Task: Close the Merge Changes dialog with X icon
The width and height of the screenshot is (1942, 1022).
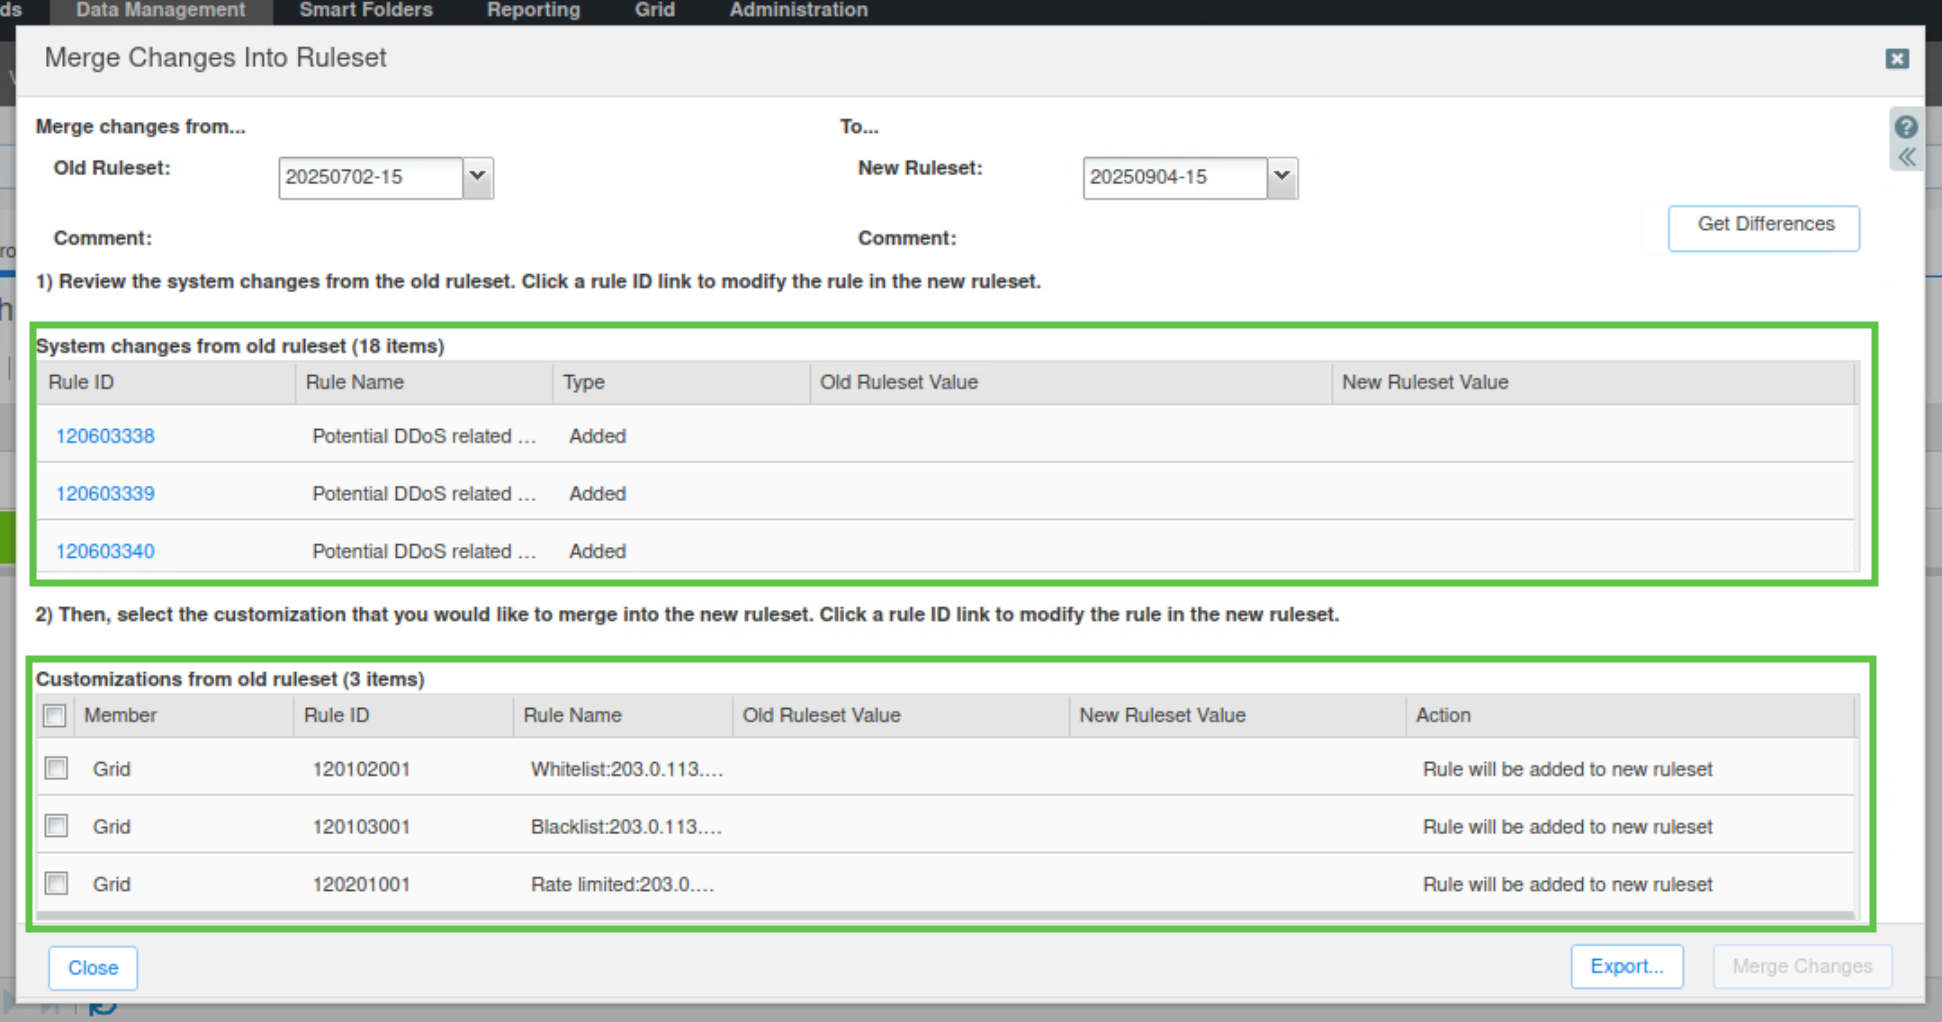Action: tap(1896, 59)
